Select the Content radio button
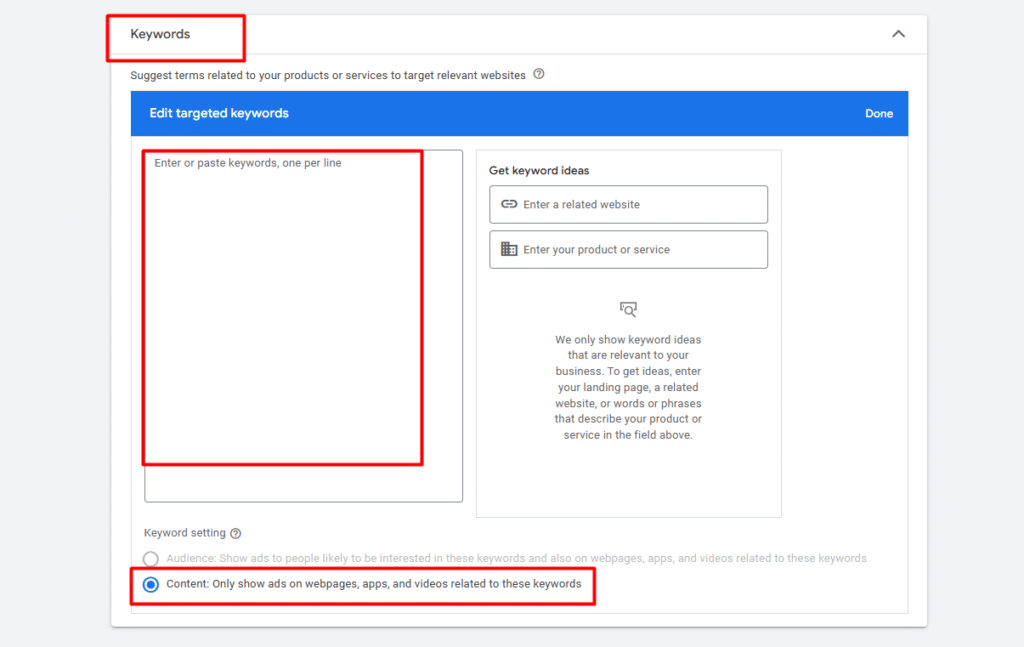The width and height of the screenshot is (1024, 647). tap(151, 584)
